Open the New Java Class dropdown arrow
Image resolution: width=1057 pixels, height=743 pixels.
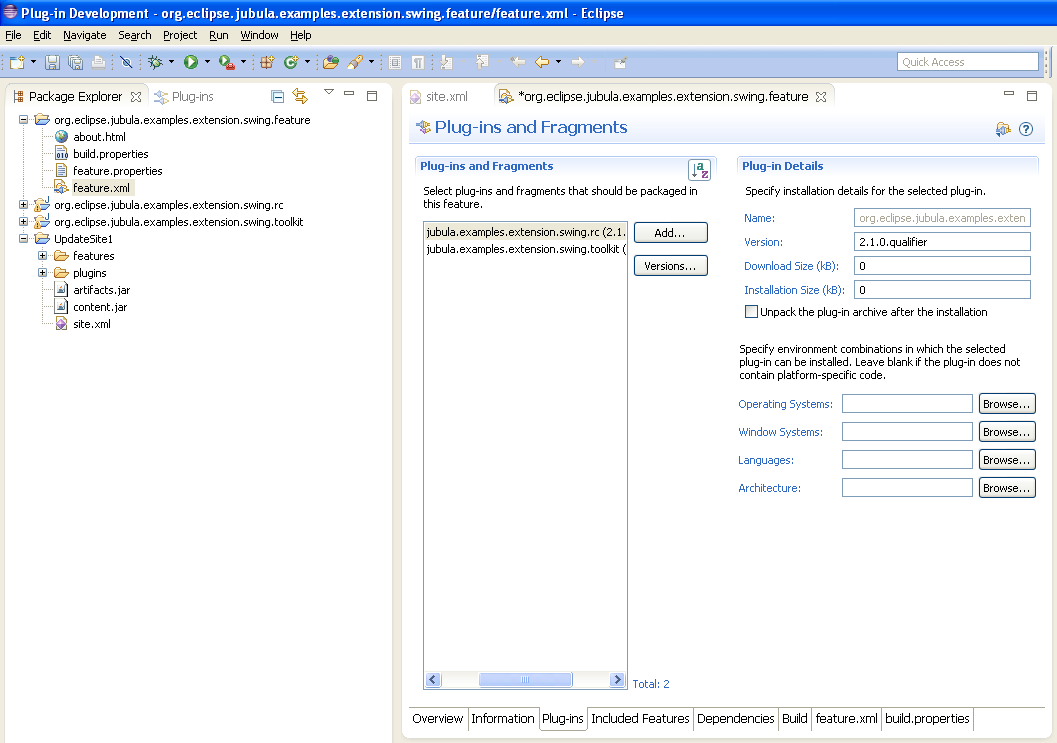pyautogui.click(x=307, y=62)
